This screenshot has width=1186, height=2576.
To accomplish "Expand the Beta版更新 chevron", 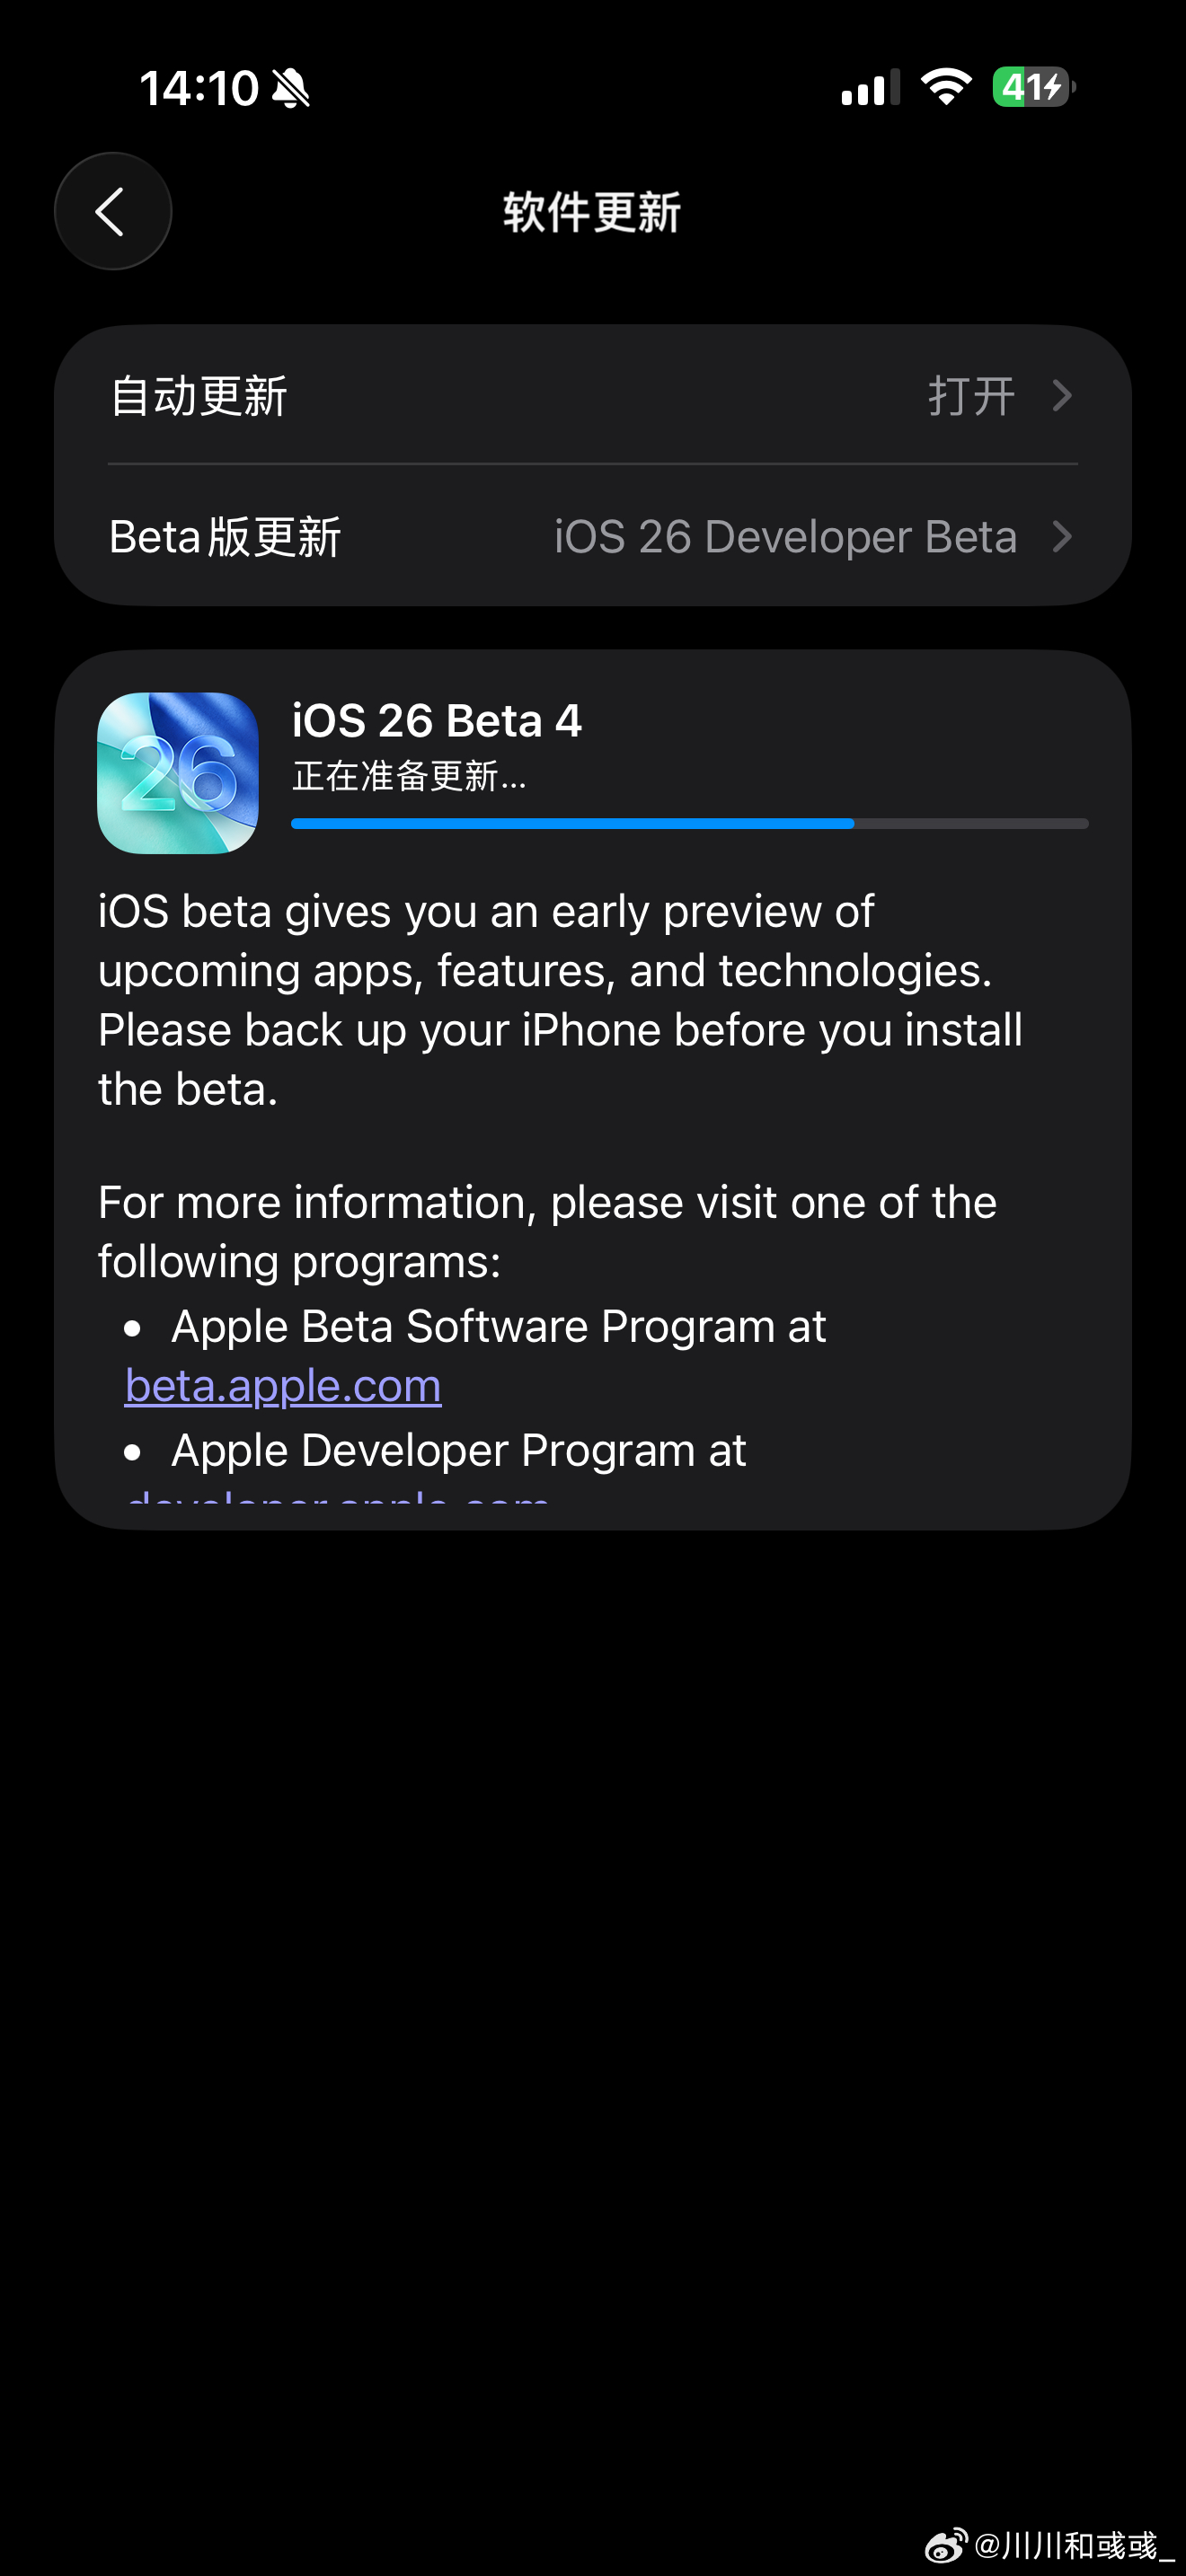I will coord(1063,537).
